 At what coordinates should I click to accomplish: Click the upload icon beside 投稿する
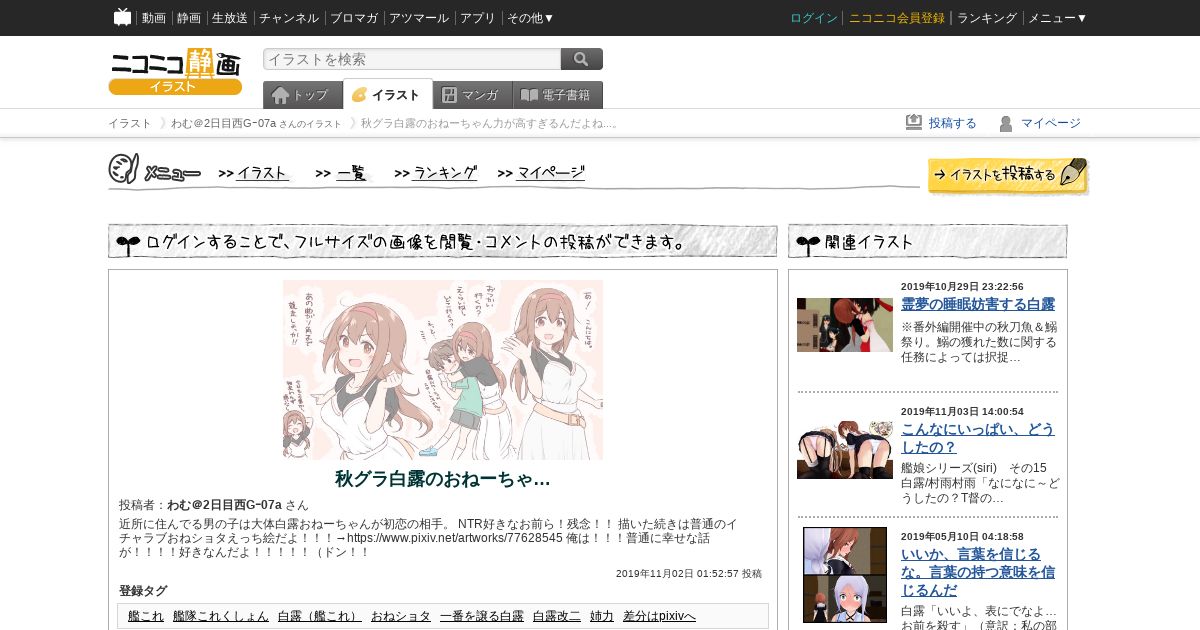coord(914,122)
